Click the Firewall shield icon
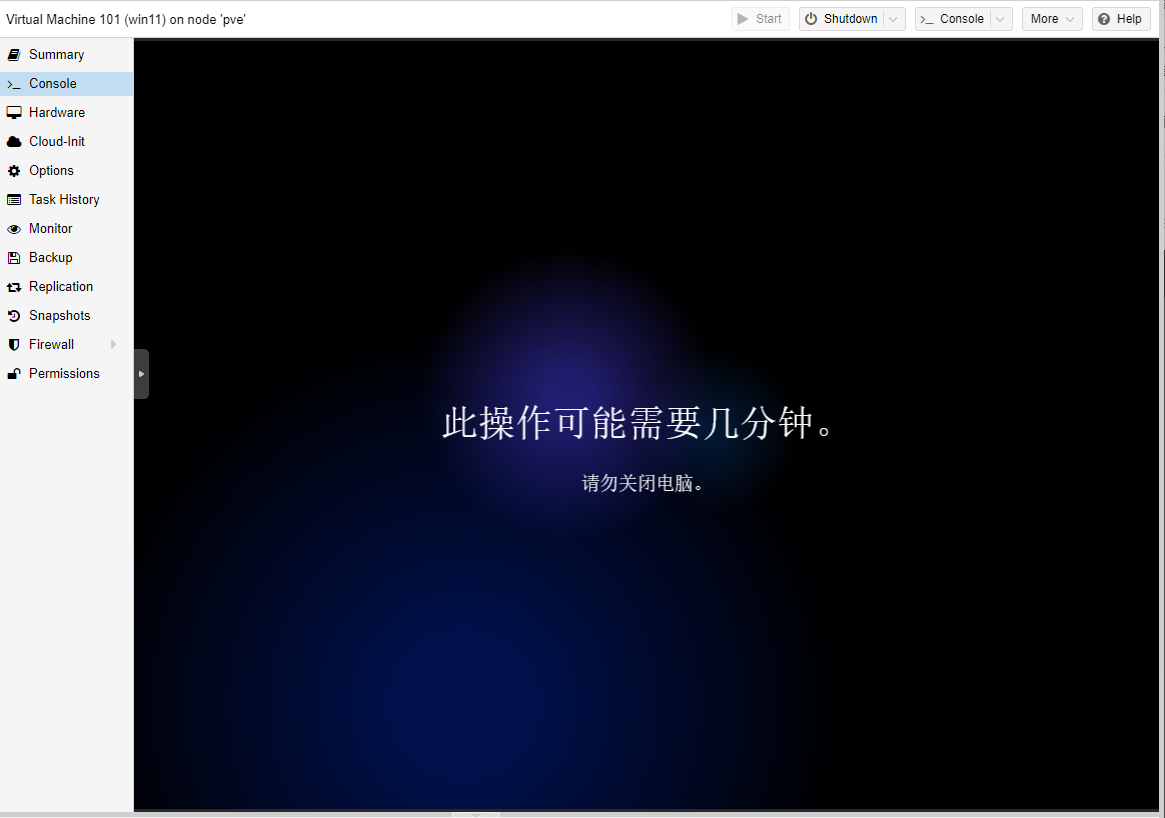 coord(14,345)
